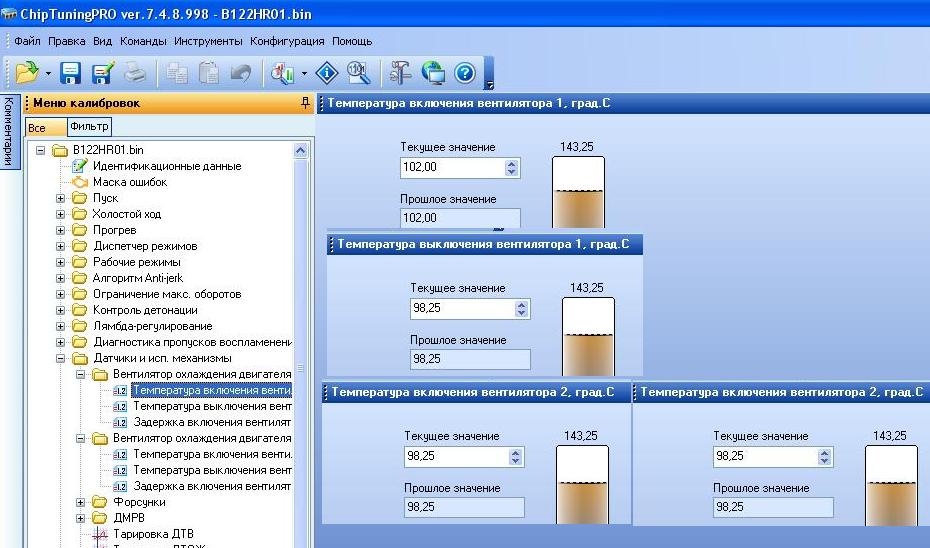This screenshot has height=548, width=930.
Task: Click Температура выключения вентилятора 1 panel title
Action: pyautogui.click(x=483, y=244)
